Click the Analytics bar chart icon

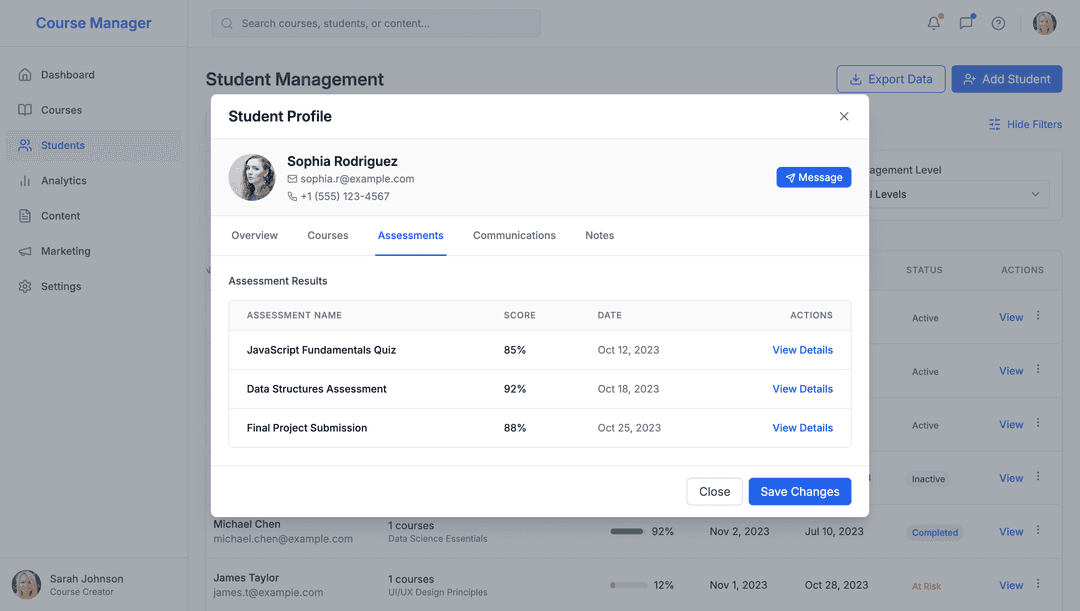25,181
